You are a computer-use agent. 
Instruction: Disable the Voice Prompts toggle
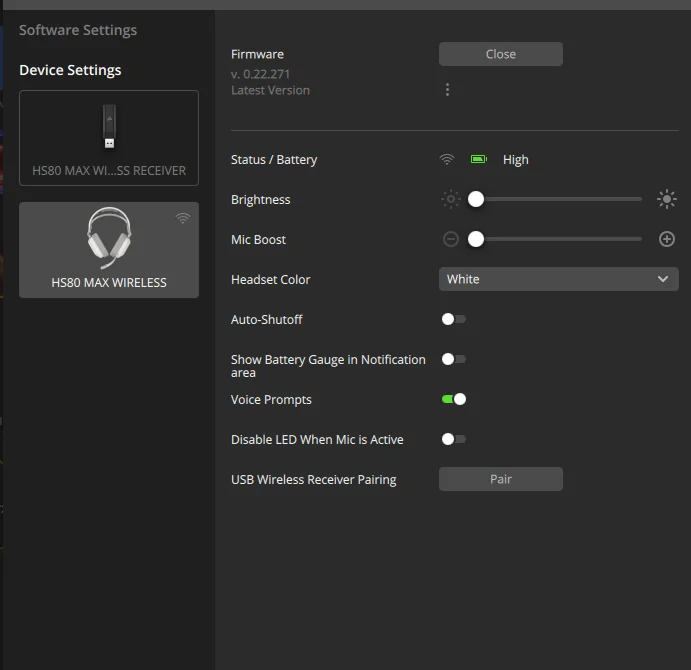point(454,399)
